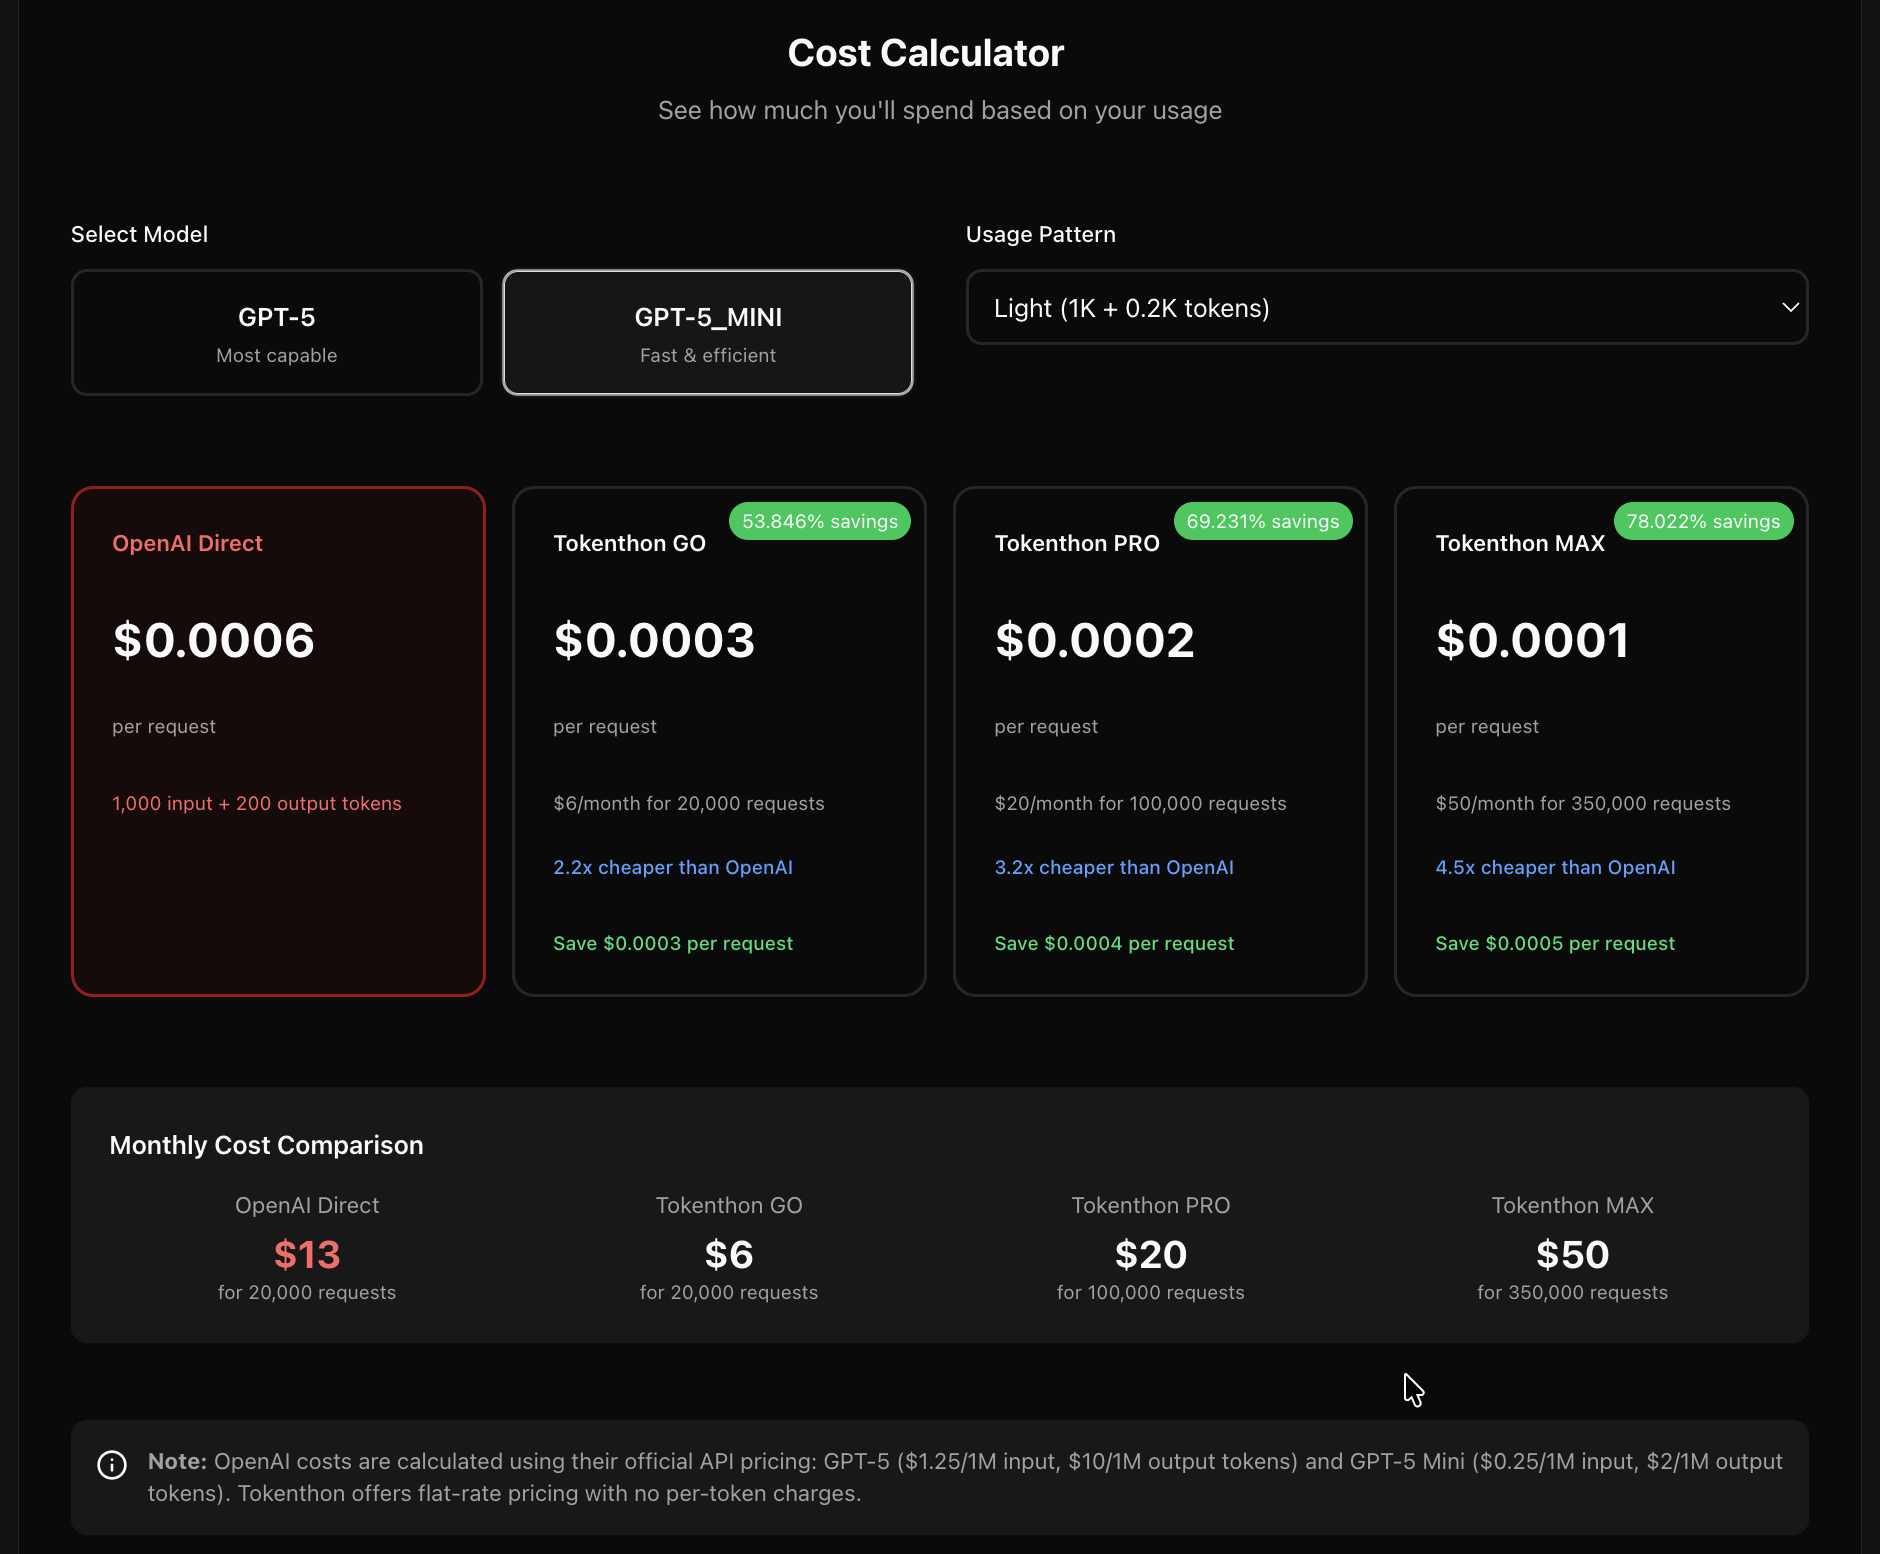Screen dimensions: 1880x1554
Task: Click the 4.5x cheaper than OpenAI link
Action: 1555,867
